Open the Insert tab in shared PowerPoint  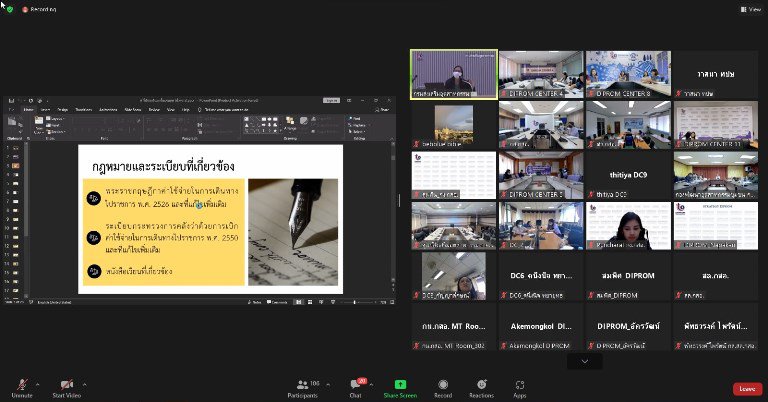45,109
